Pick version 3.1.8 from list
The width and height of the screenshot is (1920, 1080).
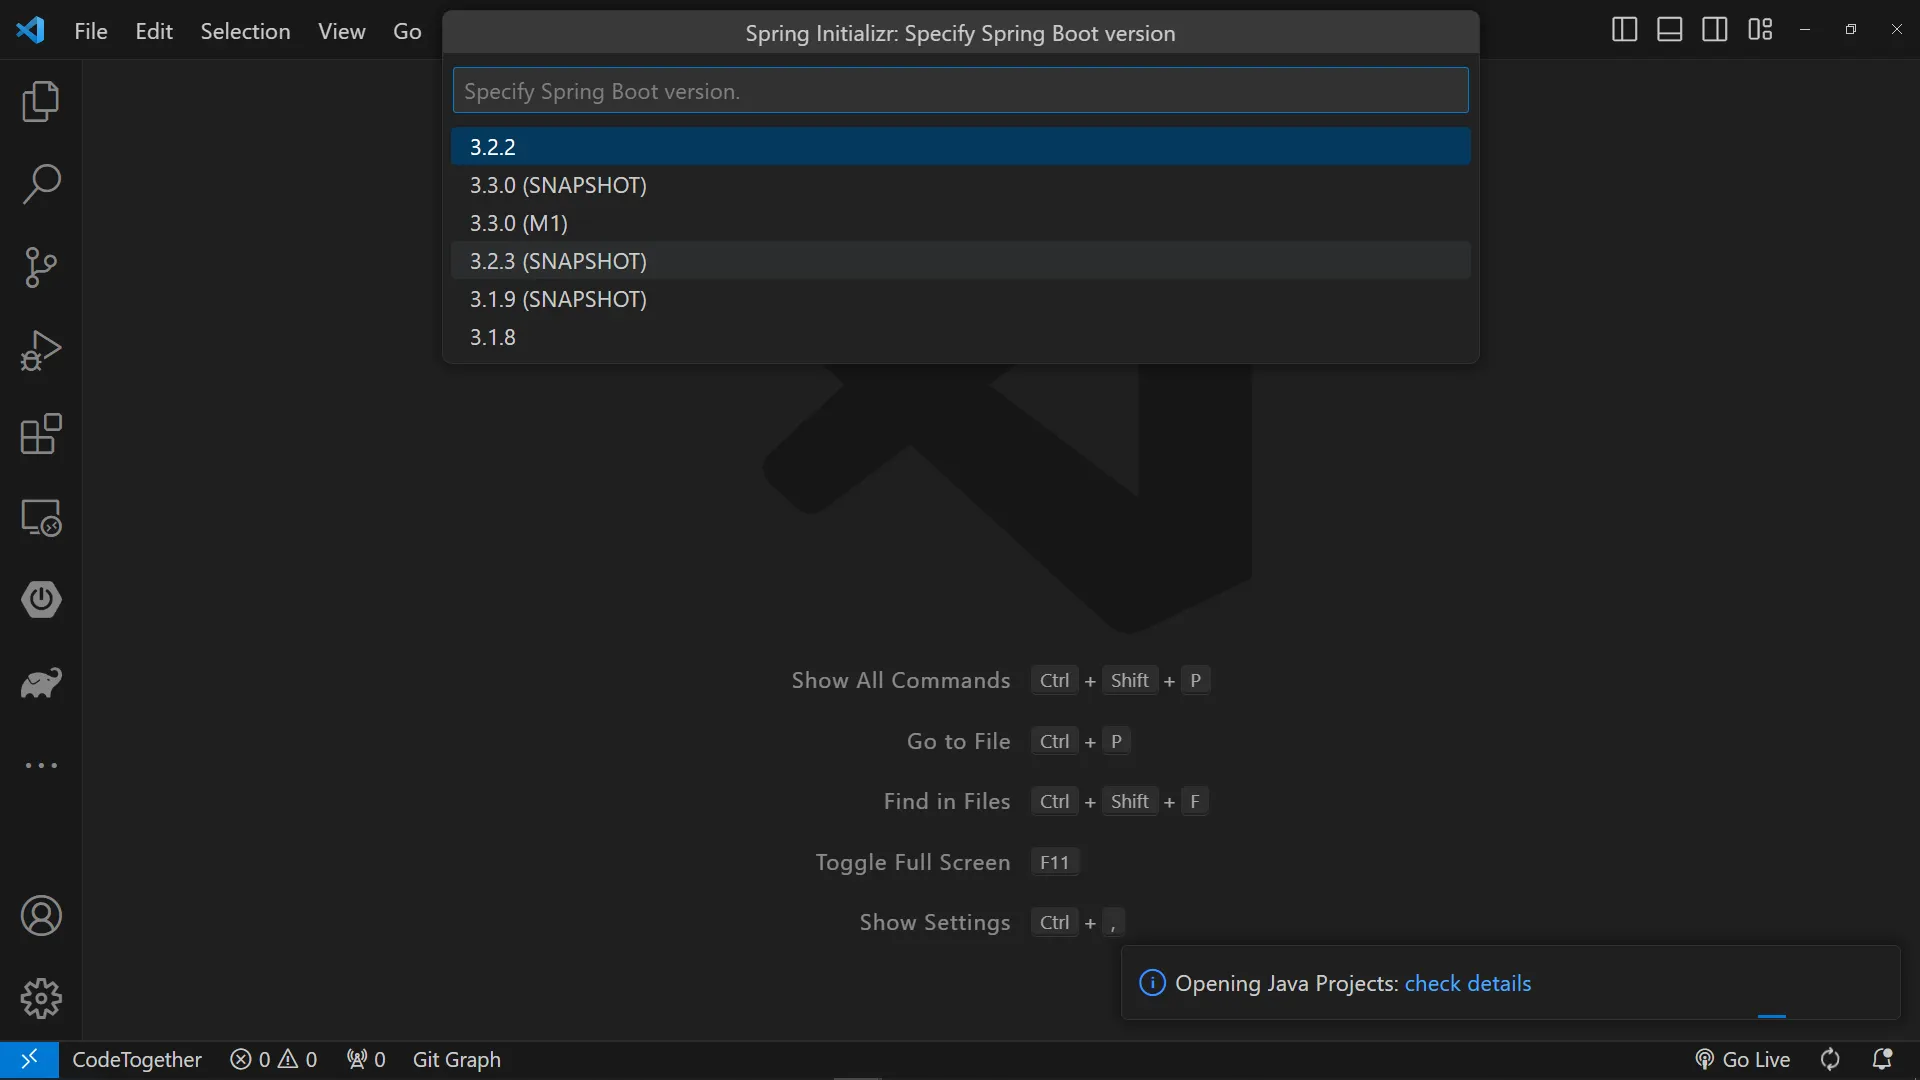493,337
